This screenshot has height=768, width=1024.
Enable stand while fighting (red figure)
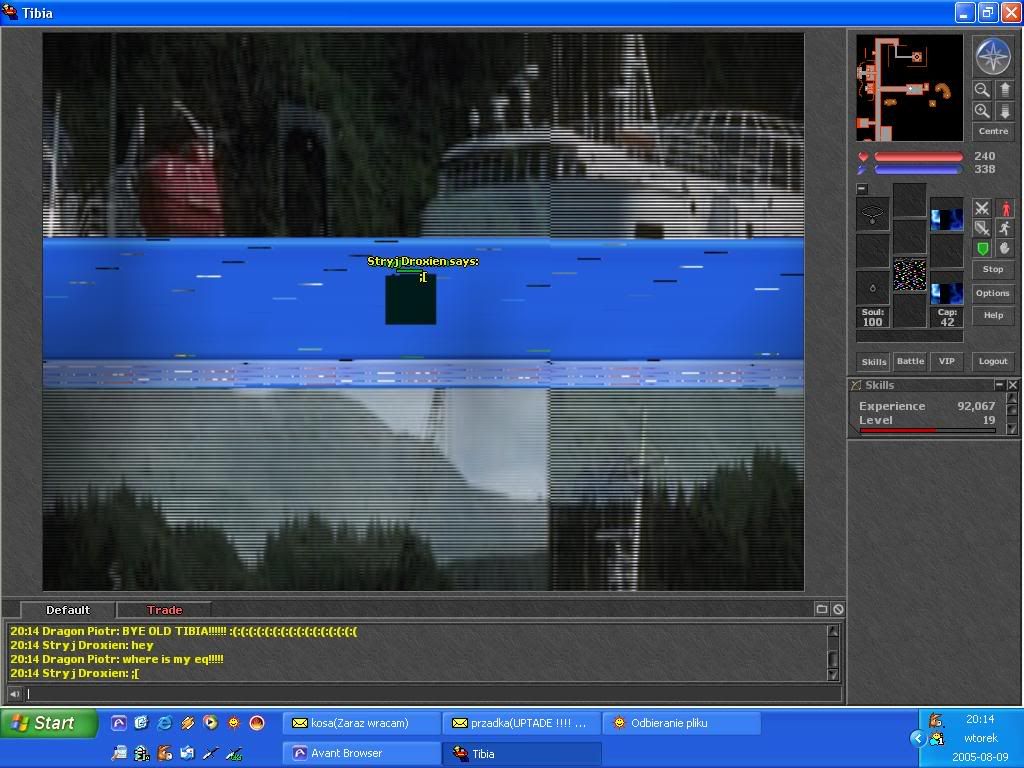point(1004,208)
